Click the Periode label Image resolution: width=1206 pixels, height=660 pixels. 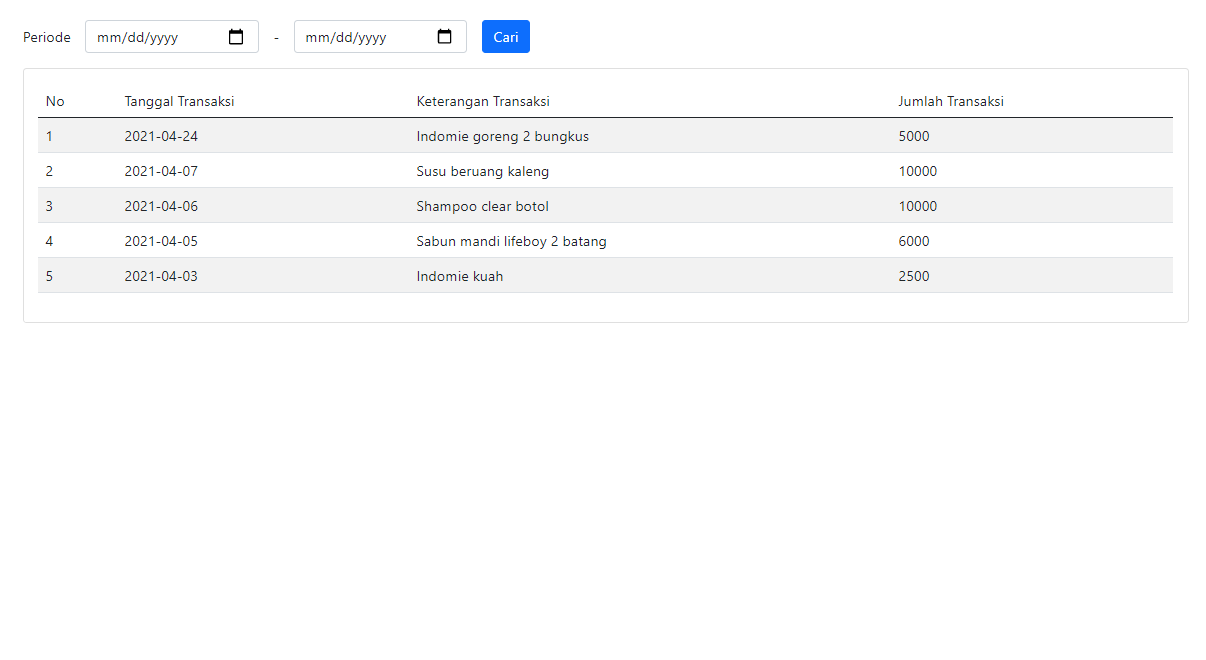(x=47, y=37)
